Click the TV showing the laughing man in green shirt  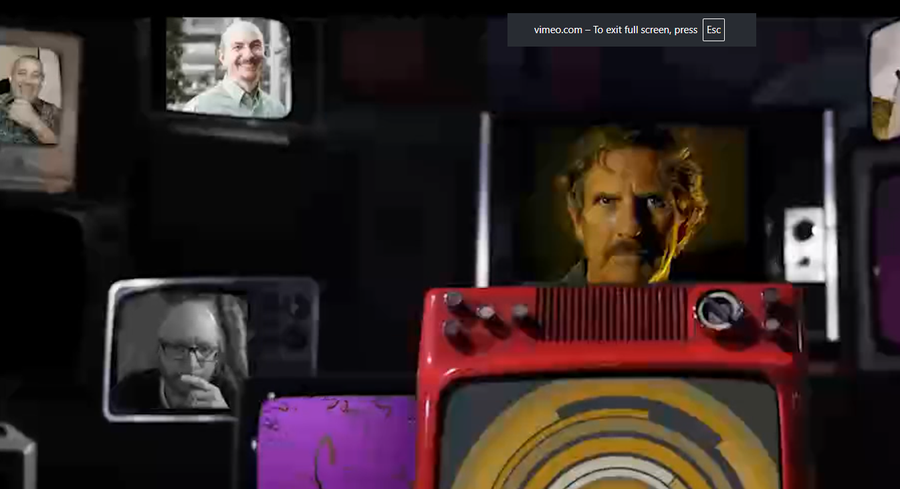228,68
